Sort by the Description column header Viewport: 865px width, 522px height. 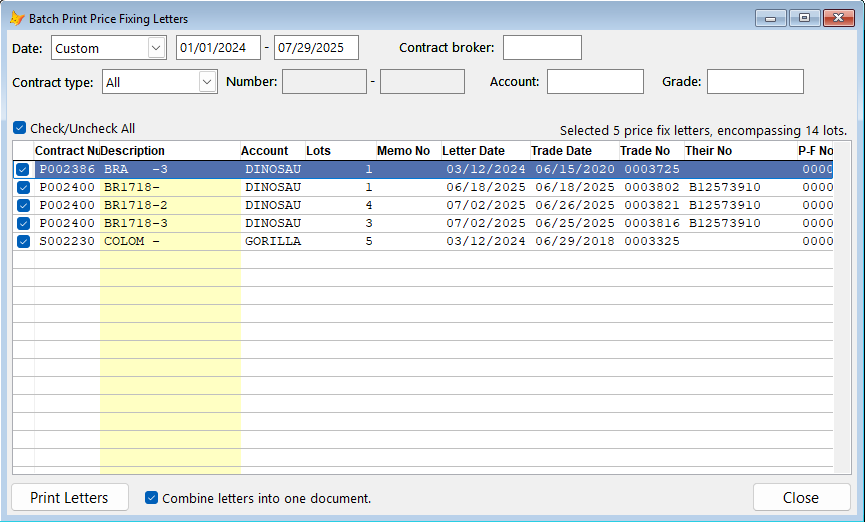170,151
